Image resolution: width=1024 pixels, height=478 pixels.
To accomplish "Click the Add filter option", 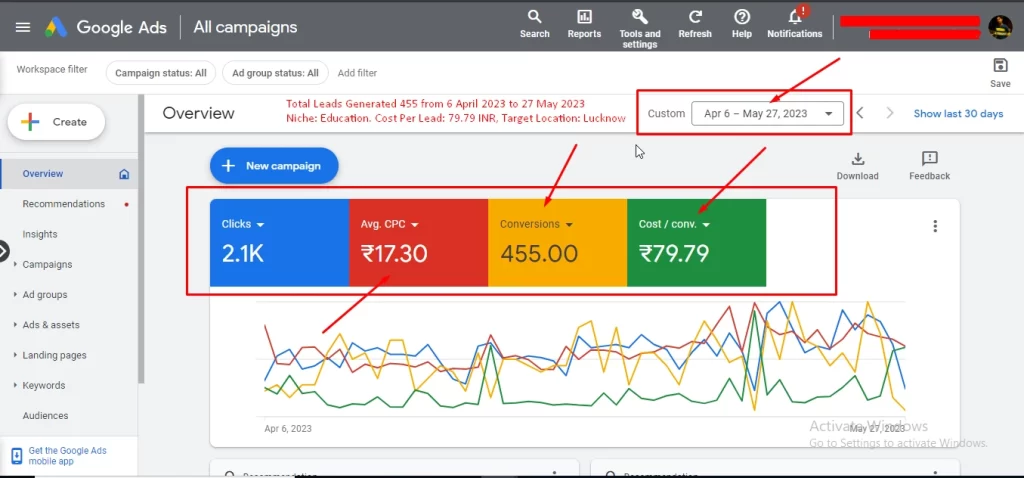I will 357,73.
